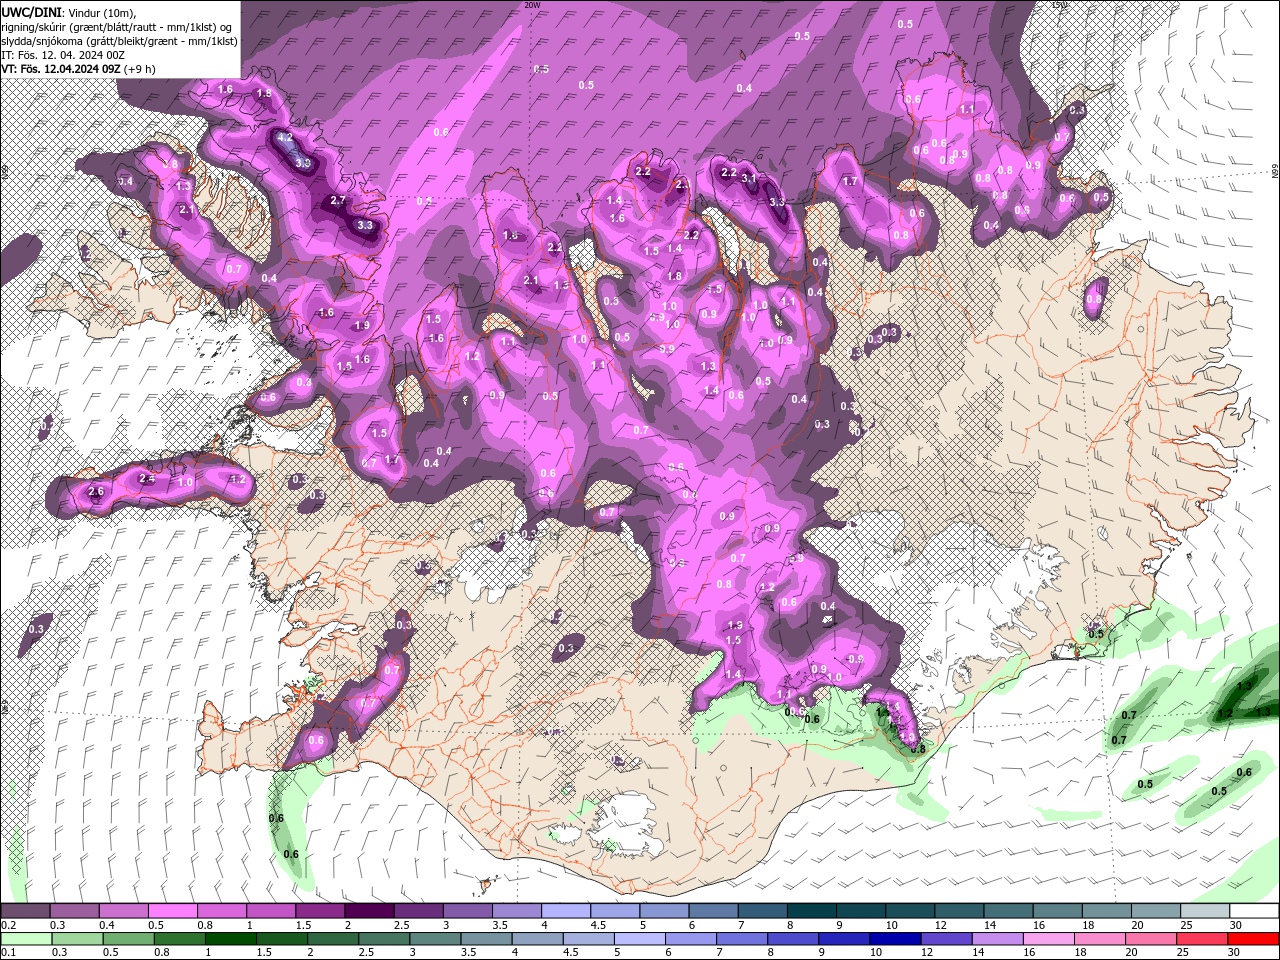This screenshot has width=1280, height=960.
Task: Click the 'rigning/skúrir' legend description line
Action: pos(118,26)
